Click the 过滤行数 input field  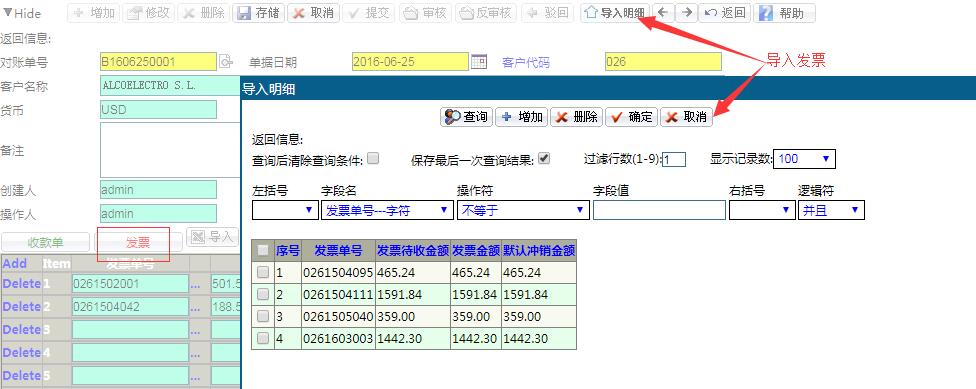pyautogui.click(x=673, y=159)
